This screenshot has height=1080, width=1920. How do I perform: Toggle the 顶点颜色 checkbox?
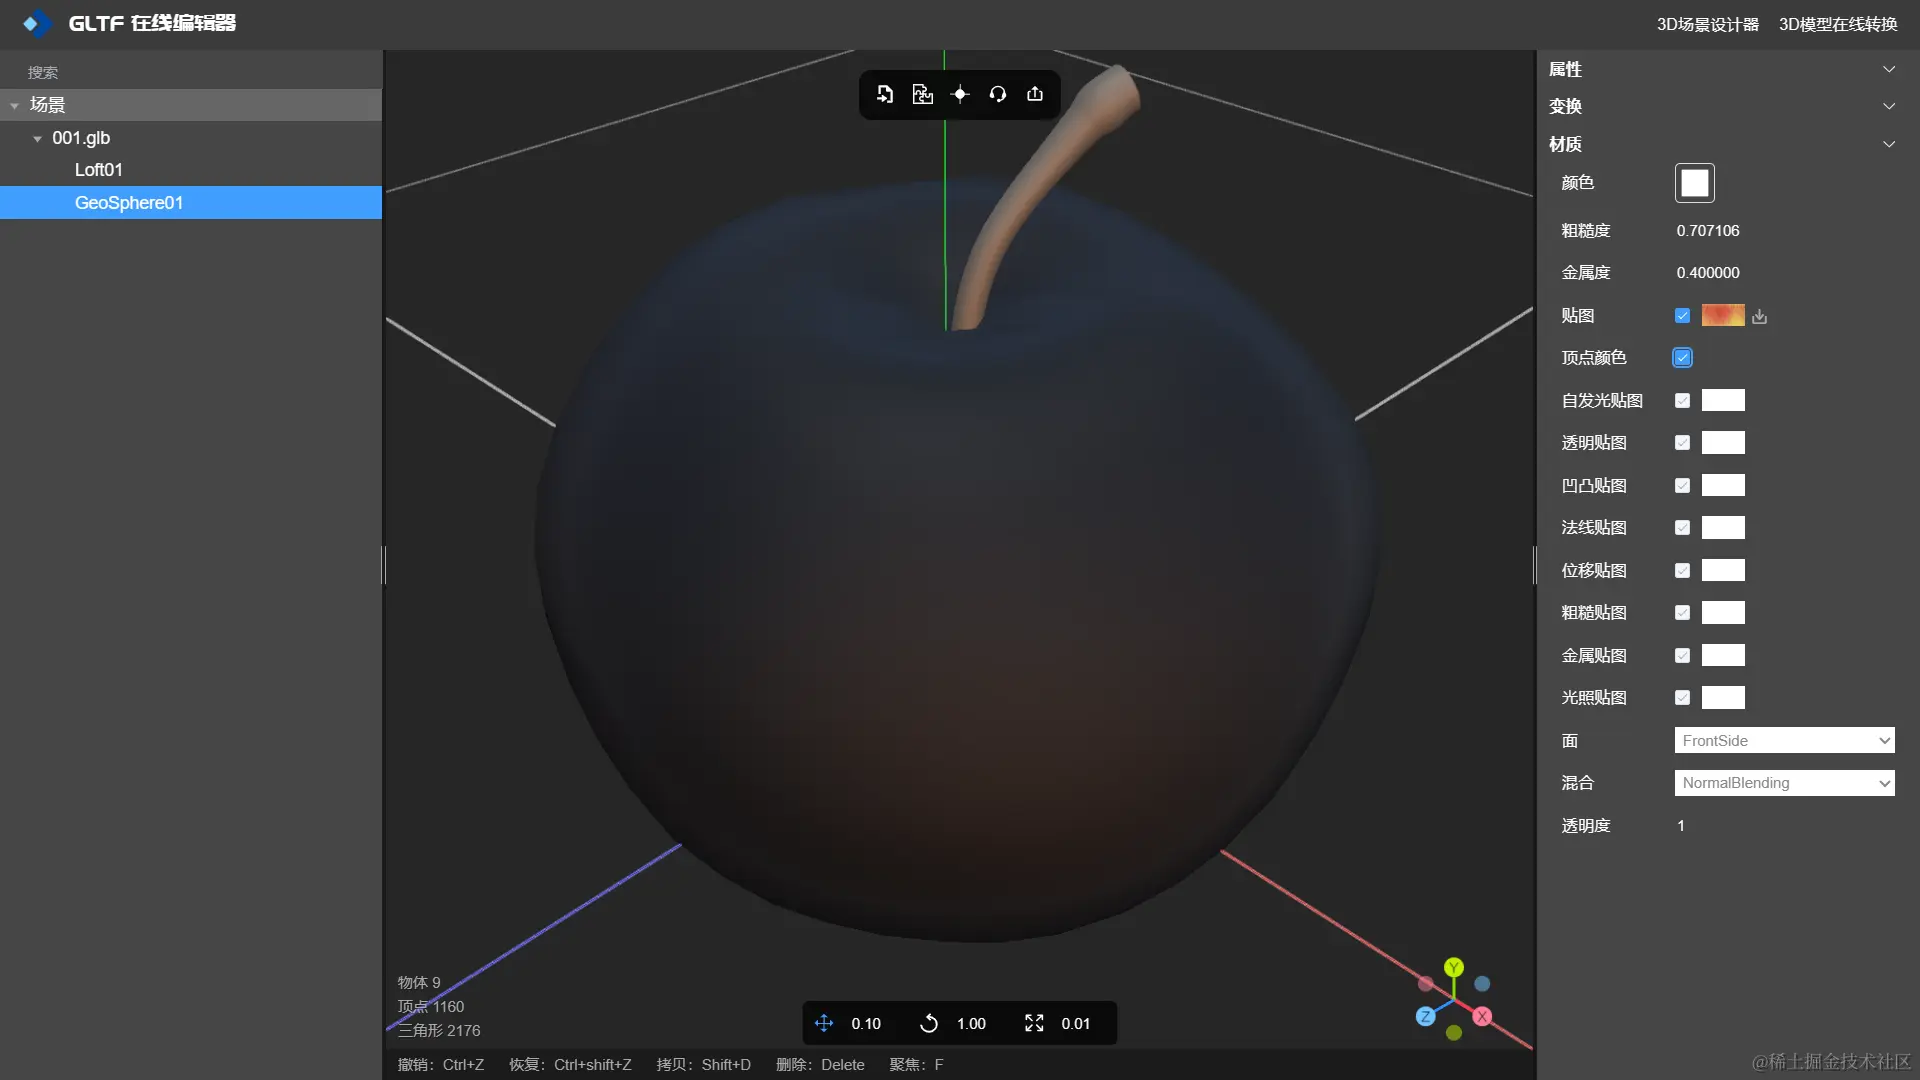tap(1682, 358)
